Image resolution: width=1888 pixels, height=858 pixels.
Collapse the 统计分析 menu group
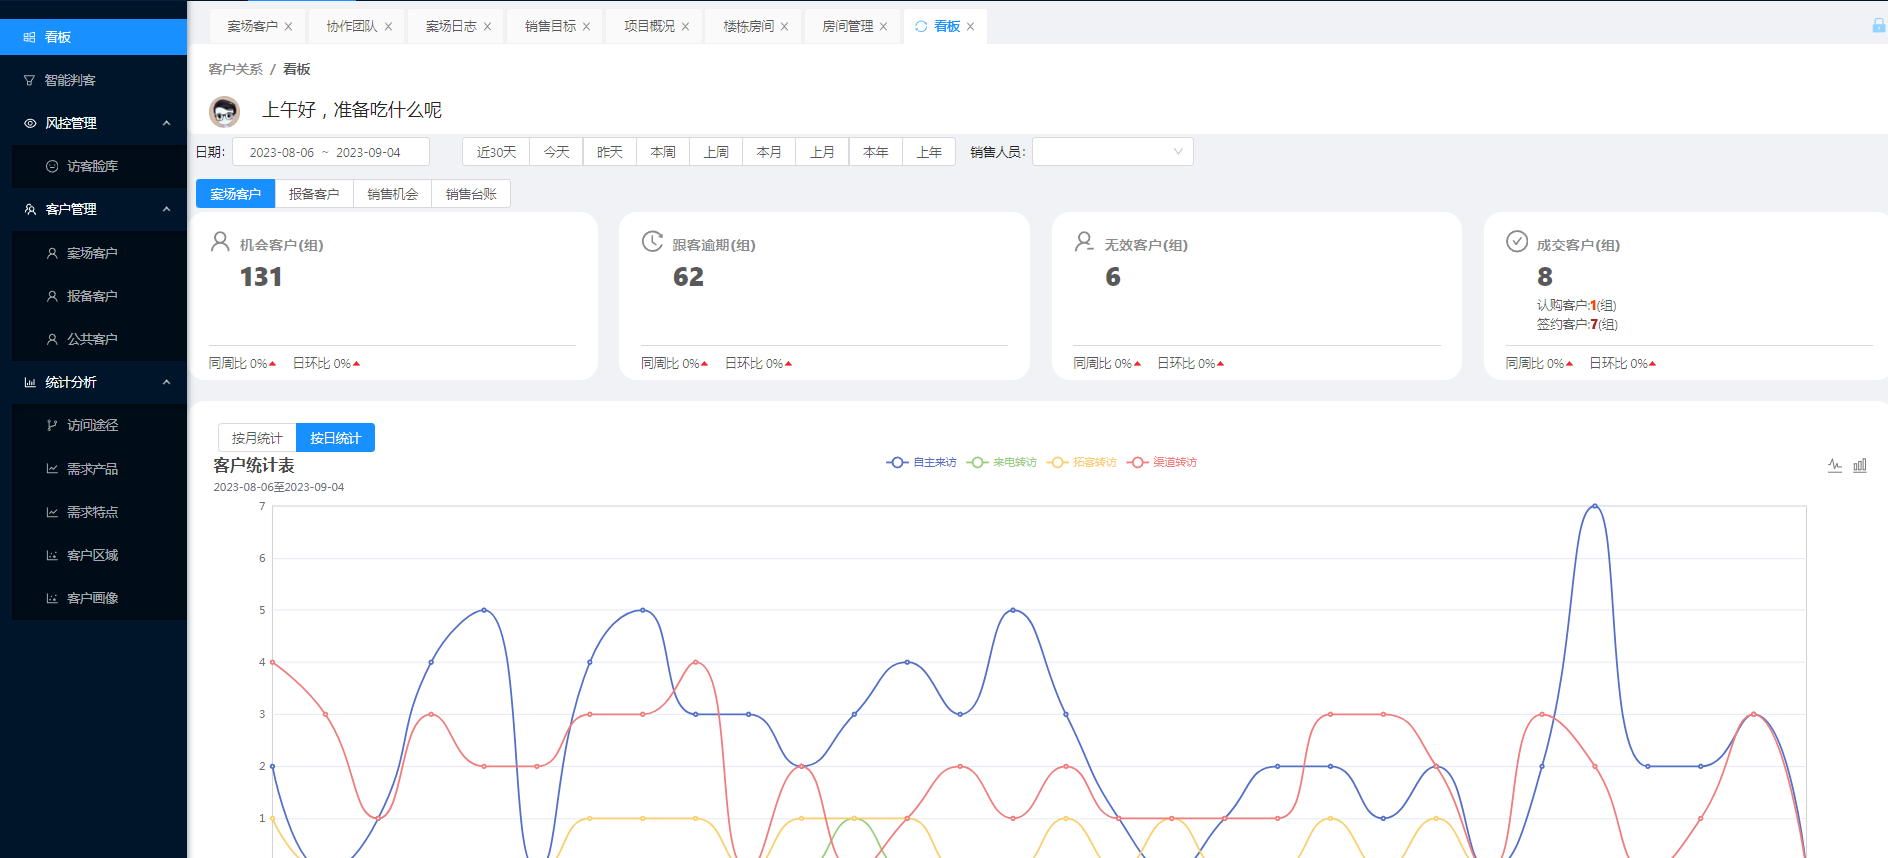click(x=93, y=382)
